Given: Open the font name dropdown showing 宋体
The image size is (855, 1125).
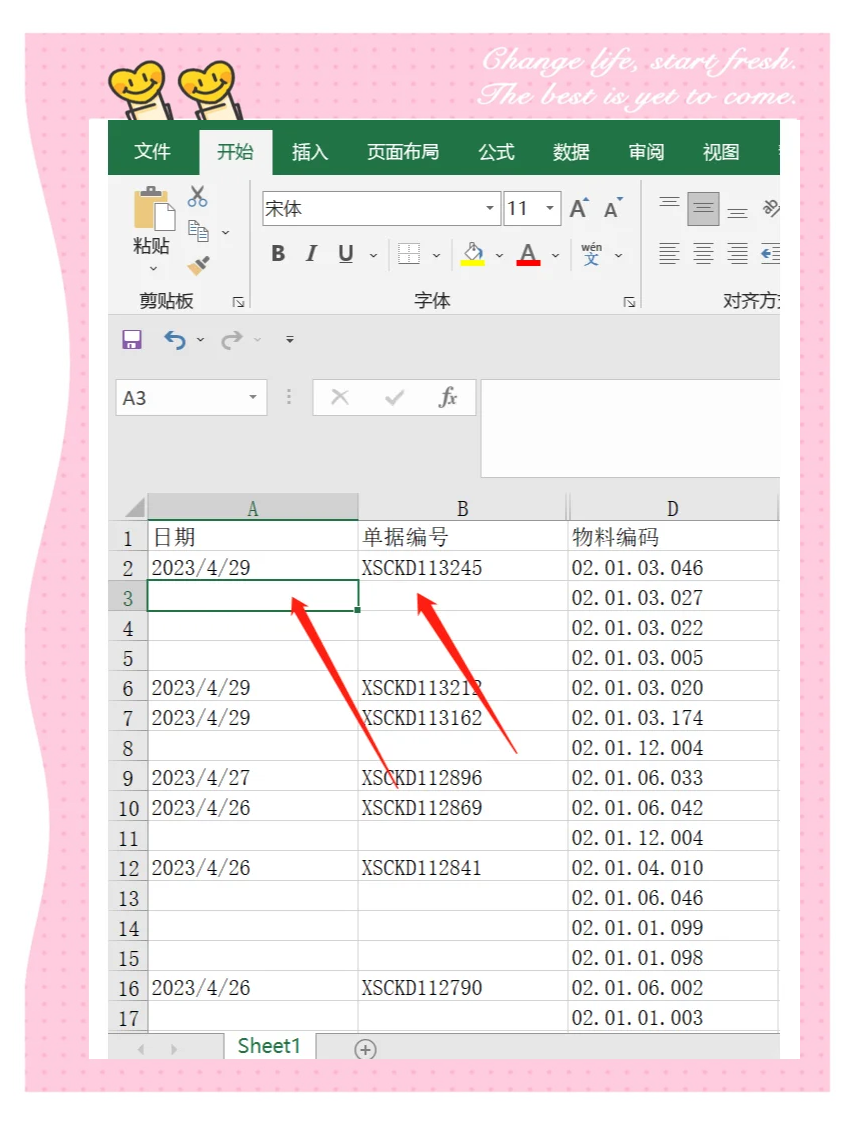Looking at the screenshot, I should [x=488, y=208].
